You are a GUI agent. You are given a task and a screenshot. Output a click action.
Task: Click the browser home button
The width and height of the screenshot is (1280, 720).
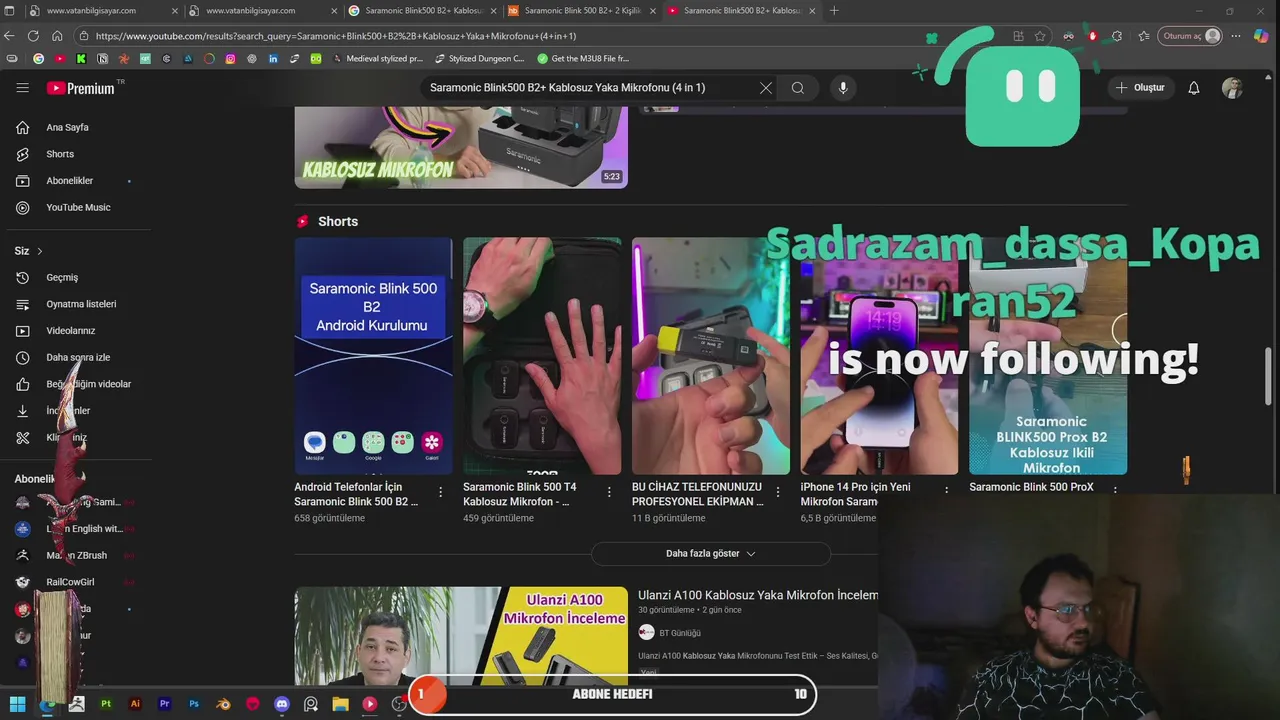(x=57, y=36)
